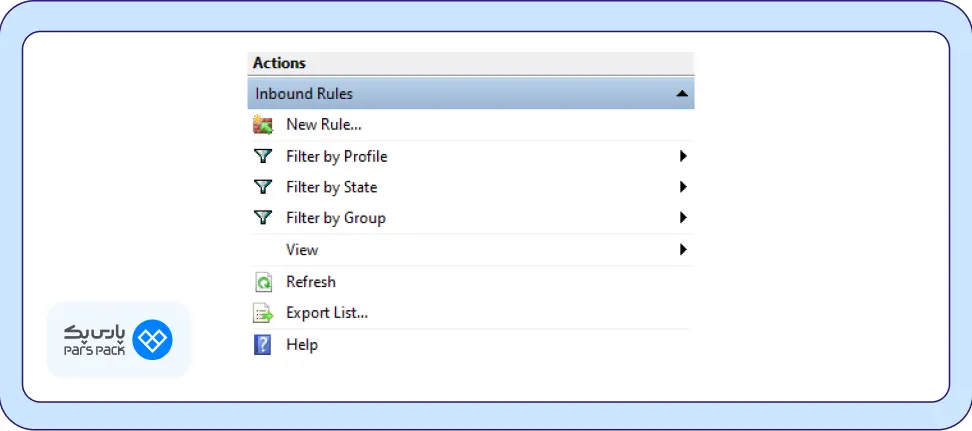Click the blue Help question mark icon
Screen dimensions: 972x431
click(x=263, y=345)
